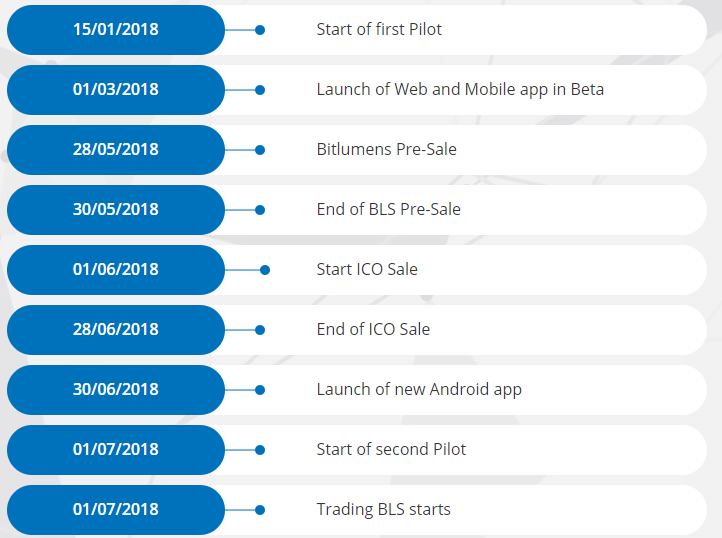This screenshot has height=538, width=722.
Task: Select the 28/06/2018 date badge
Action: tap(116, 330)
